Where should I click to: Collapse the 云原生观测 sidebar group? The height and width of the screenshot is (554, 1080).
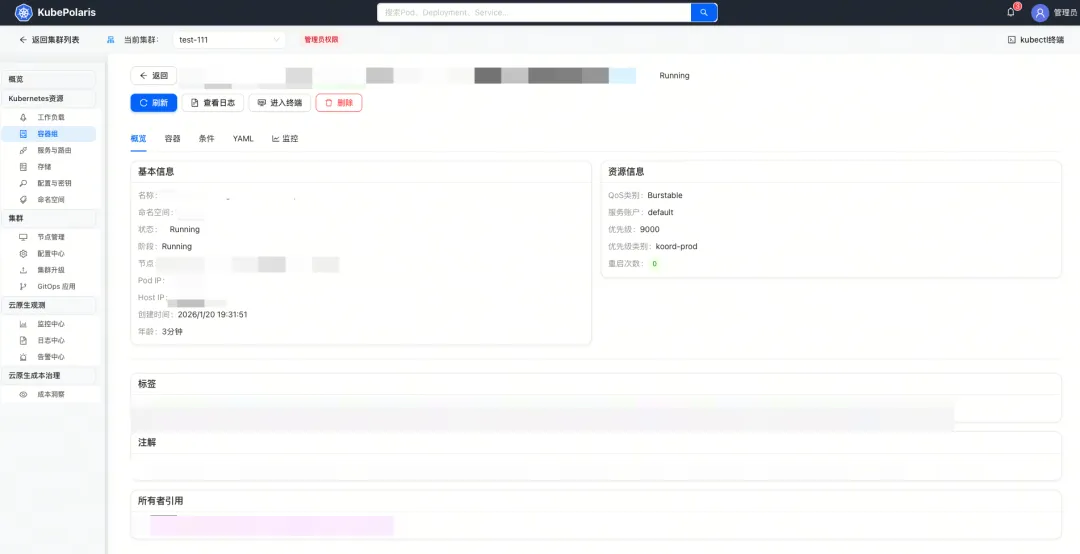click(x=48, y=305)
